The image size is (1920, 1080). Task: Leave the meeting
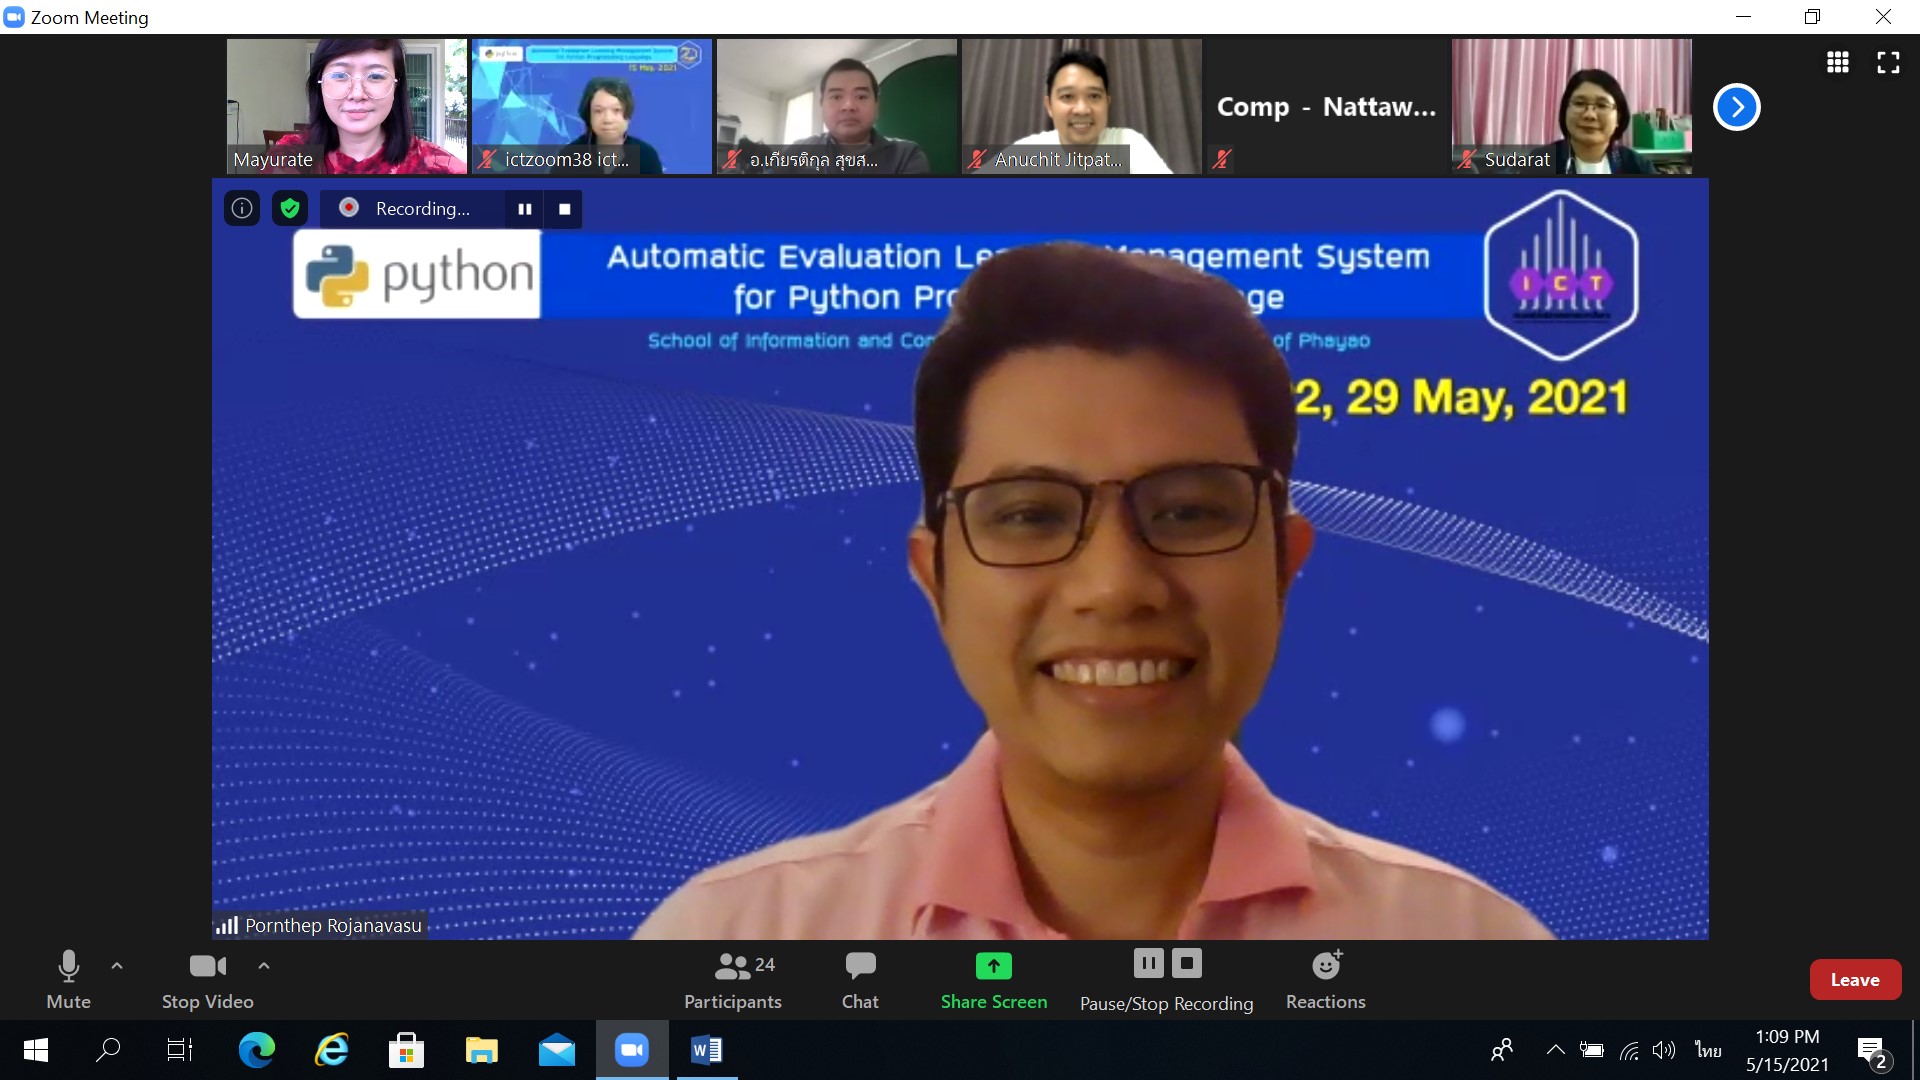pyautogui.click(x=1855, y=980)
